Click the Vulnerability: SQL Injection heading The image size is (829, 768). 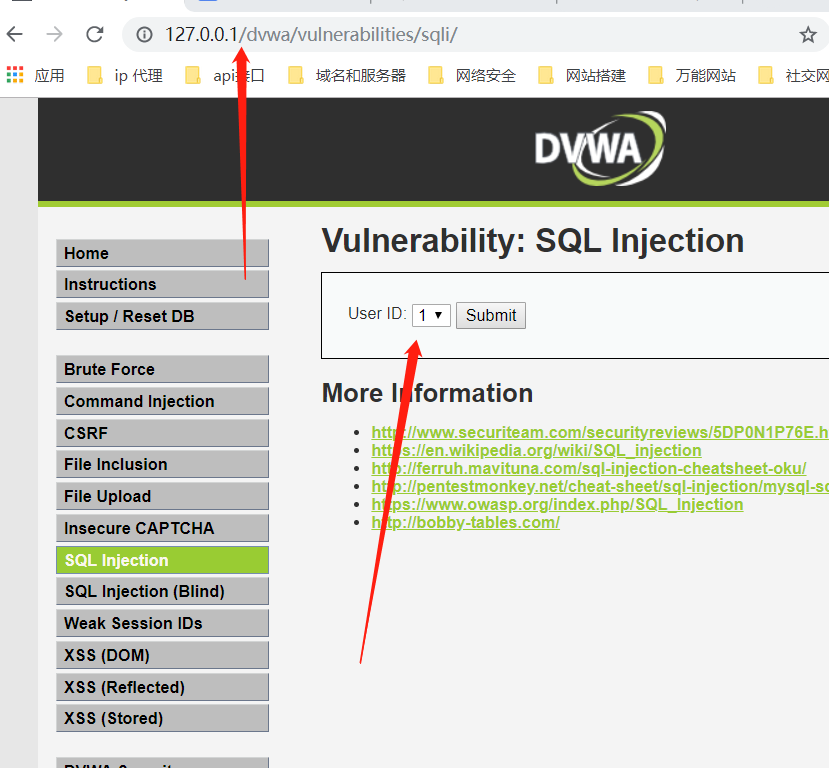[x=533, y=241]
